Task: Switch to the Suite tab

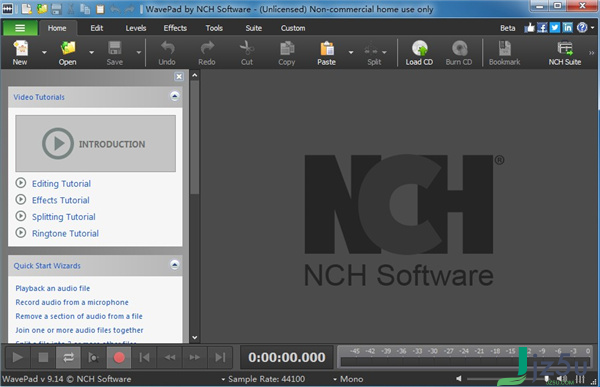Action: (254, 28)
